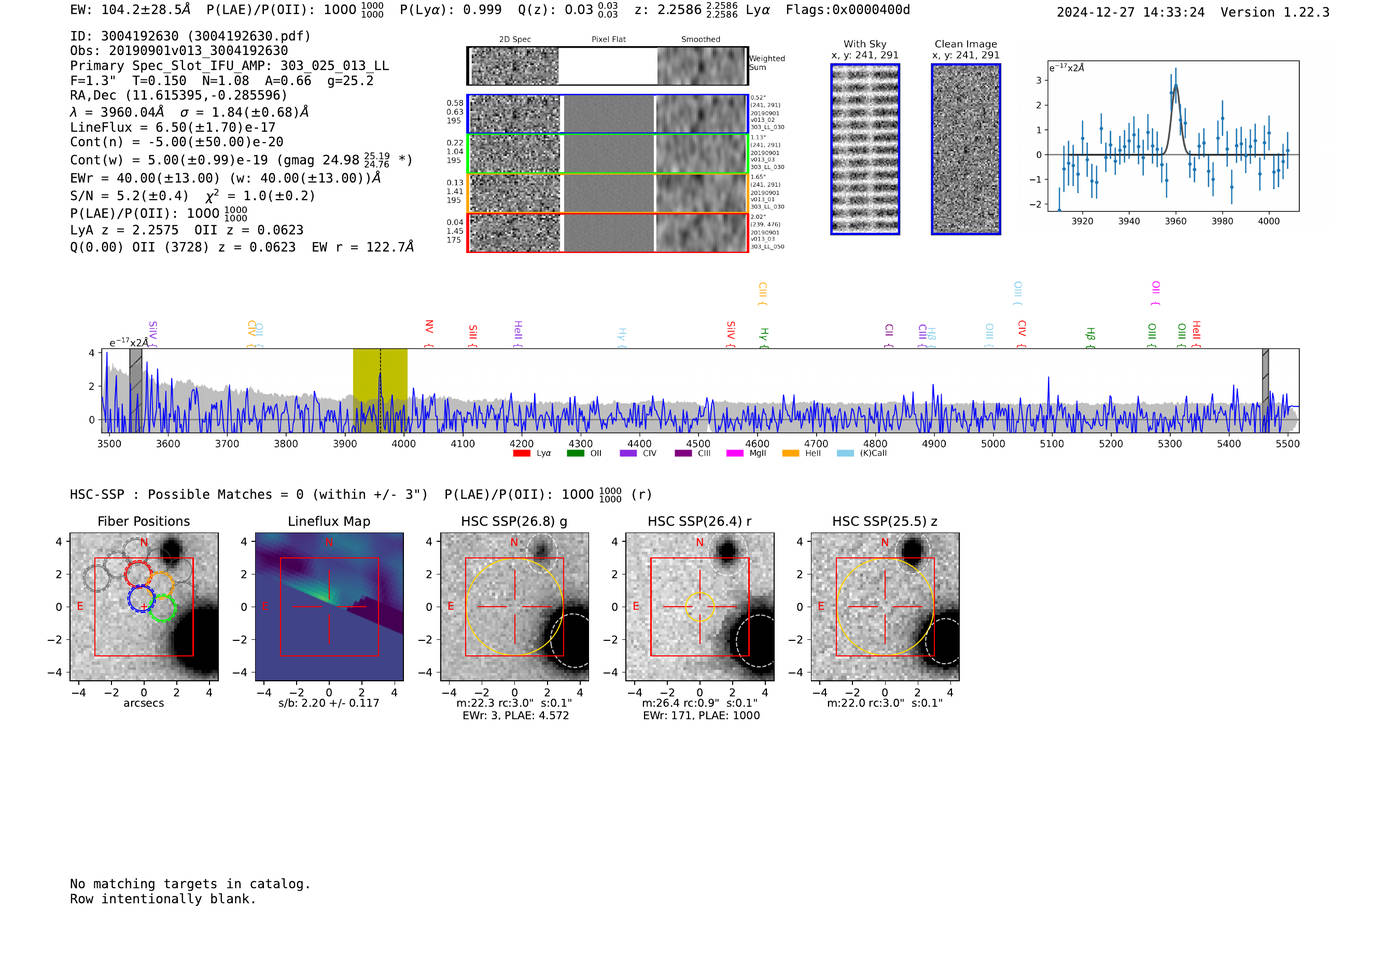Click the Gaussian emission line fit plot

pos(1173,136)
